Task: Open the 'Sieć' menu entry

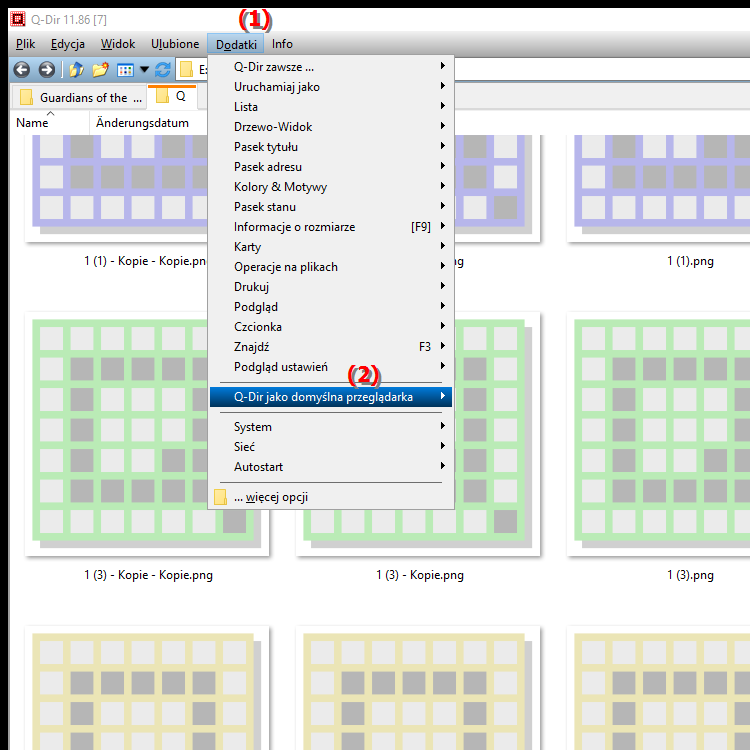Action: coord(331,447)
